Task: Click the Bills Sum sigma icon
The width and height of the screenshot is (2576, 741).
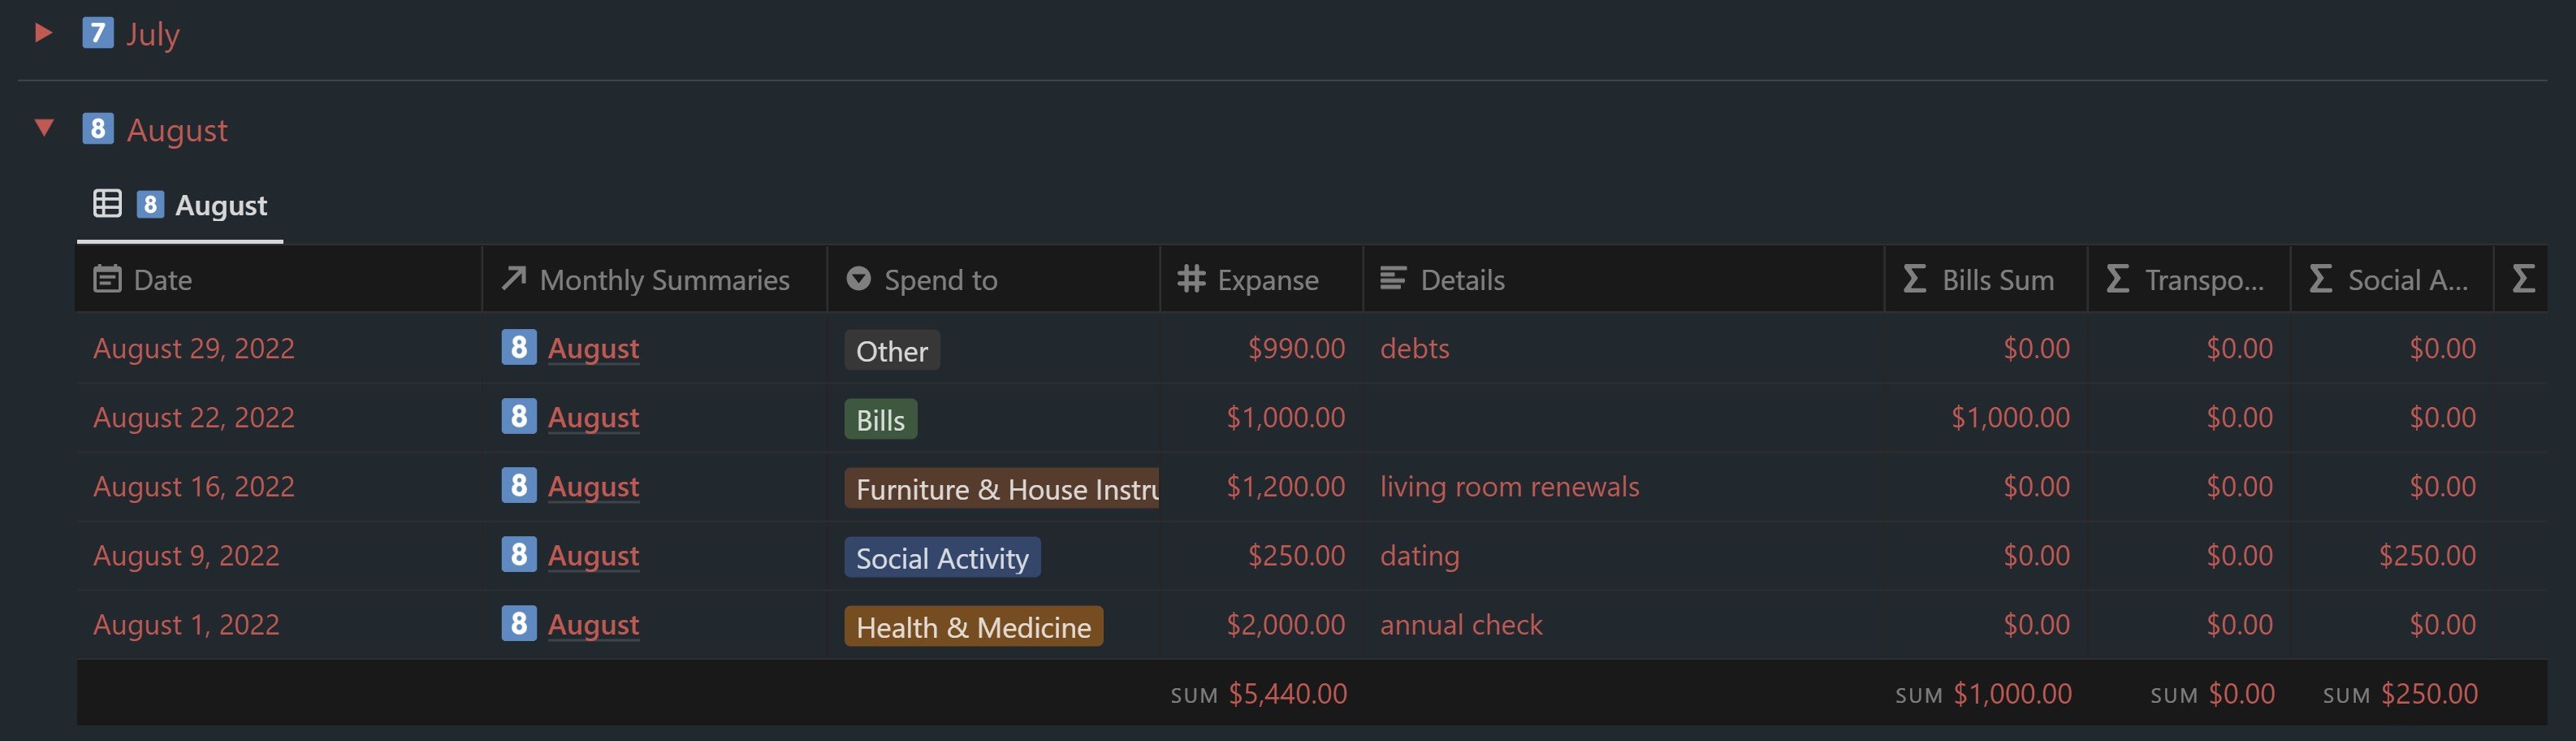Action: coord(1914,279)
